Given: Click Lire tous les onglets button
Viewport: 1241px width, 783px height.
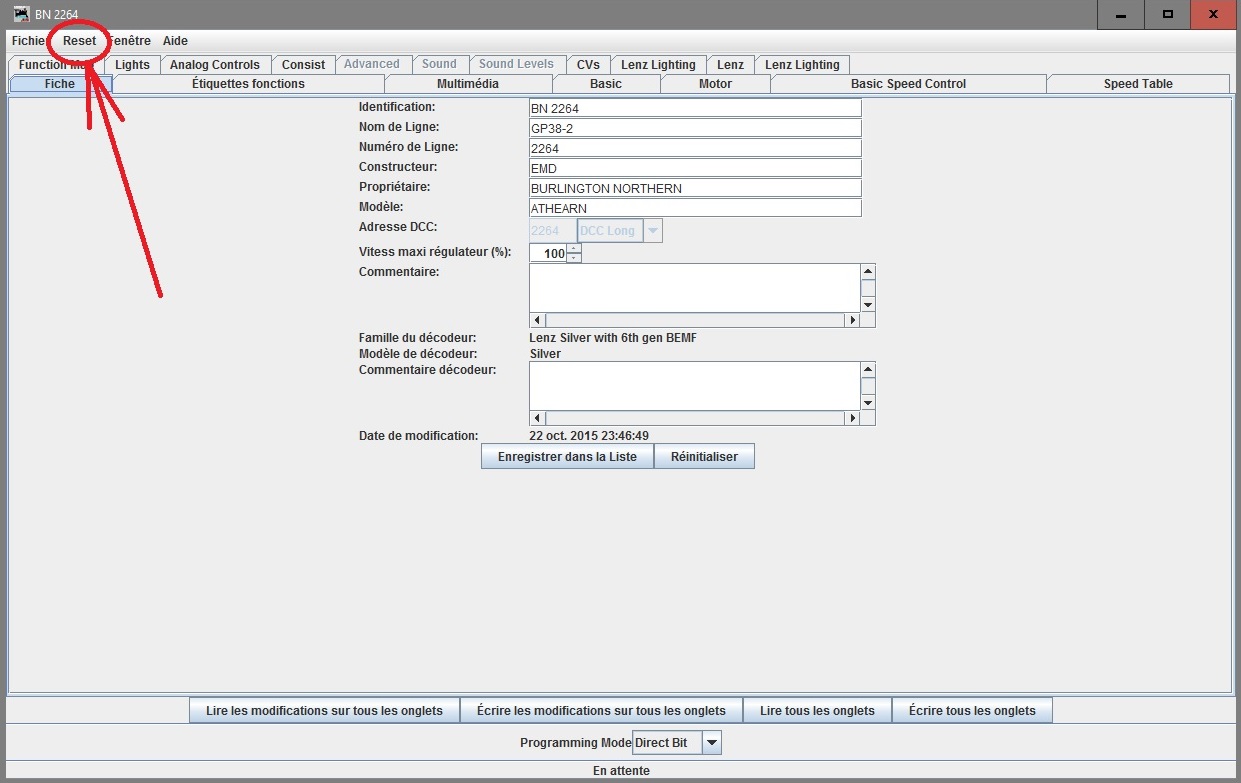Looking at the screenshot, I should (817, 711).
